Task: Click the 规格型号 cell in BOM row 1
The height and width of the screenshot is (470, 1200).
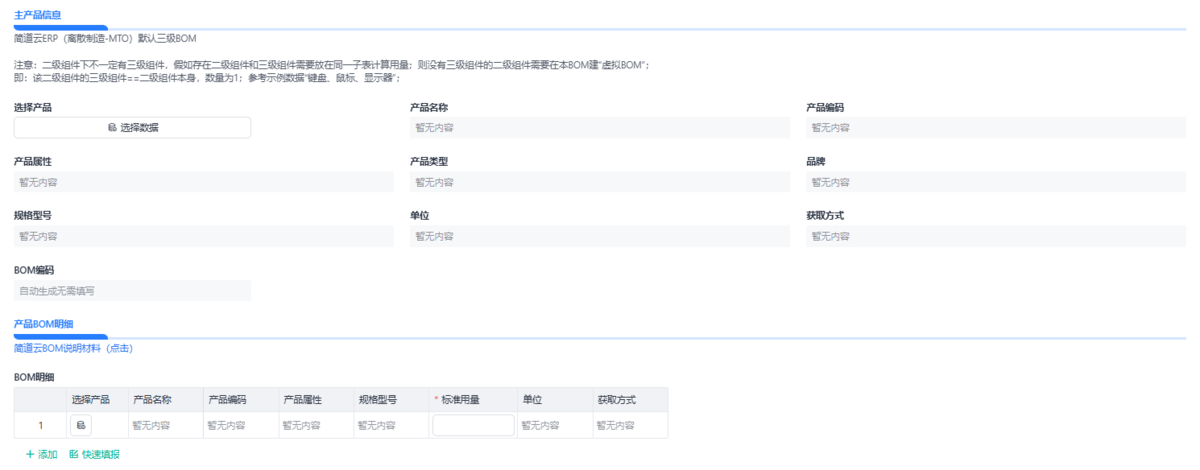Action: (x=390, y=425)
